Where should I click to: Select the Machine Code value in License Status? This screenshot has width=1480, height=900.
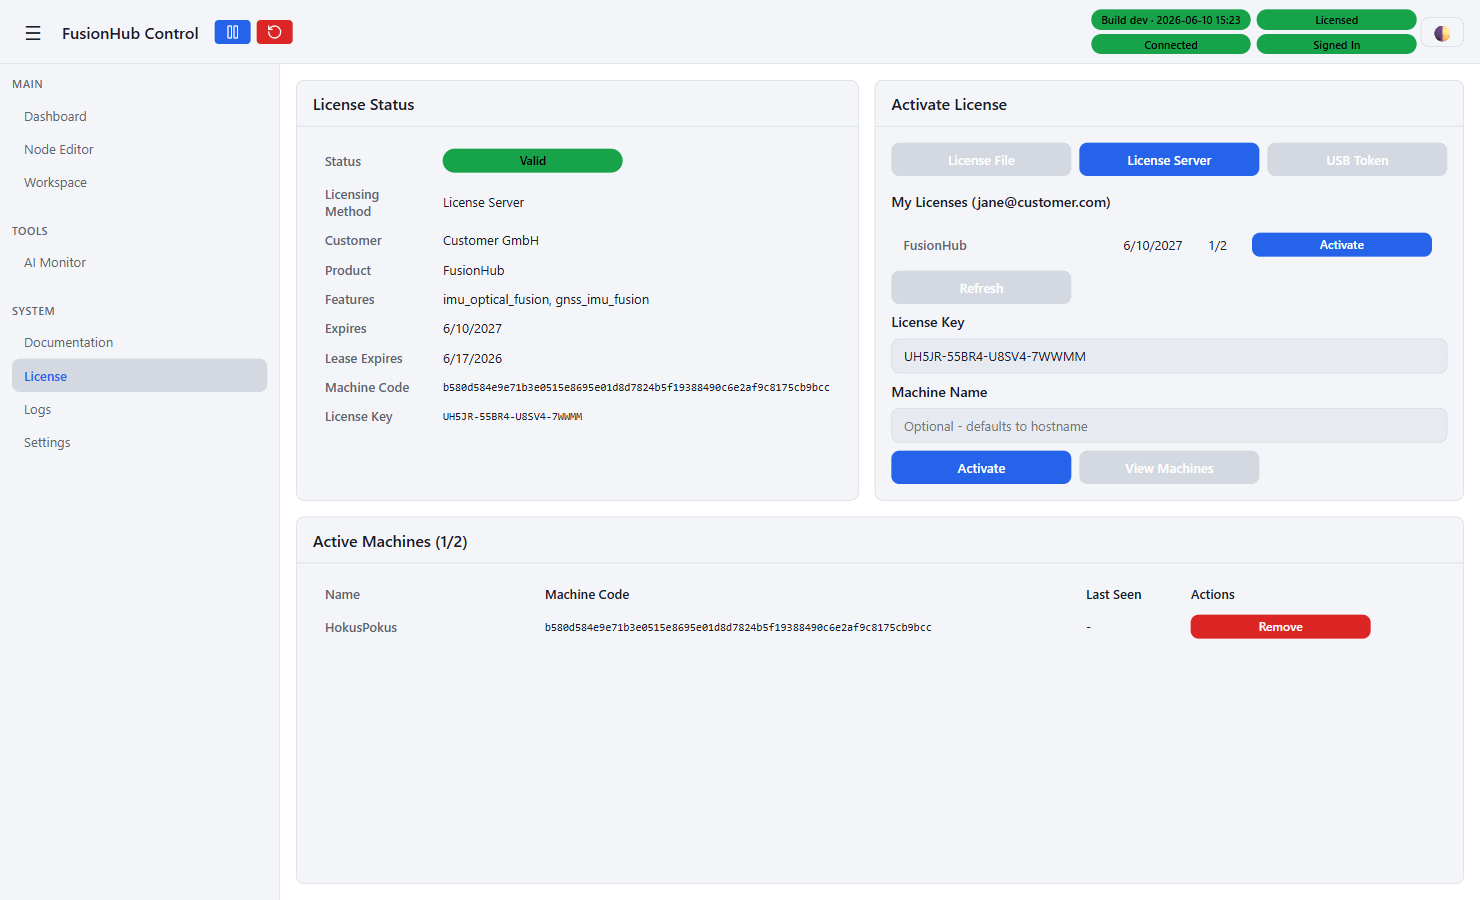(636, 388)
